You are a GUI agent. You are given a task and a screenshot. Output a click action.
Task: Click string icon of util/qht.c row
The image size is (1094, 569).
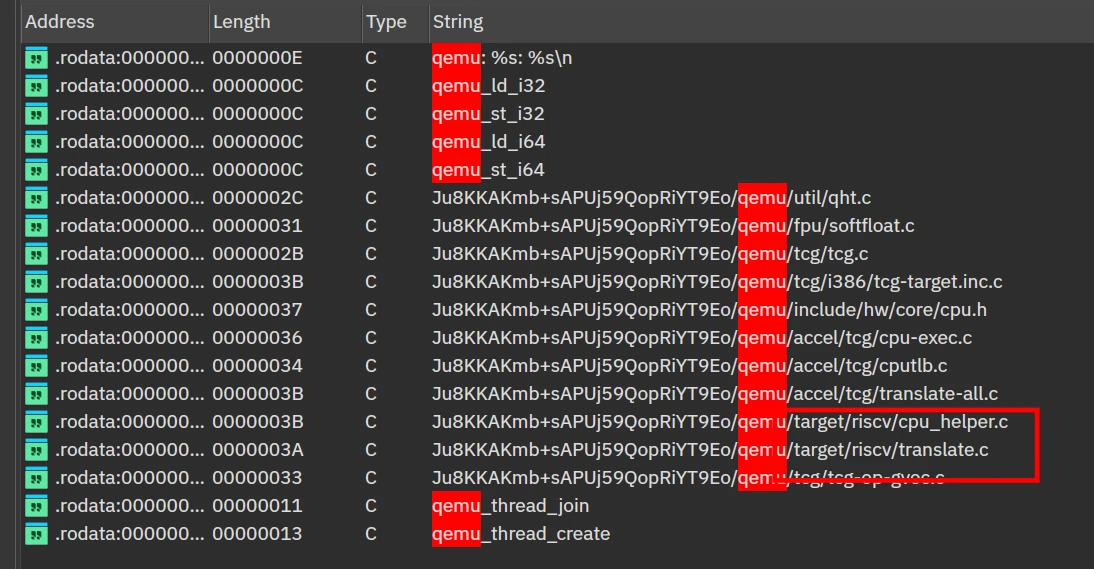tap(36, 198)
